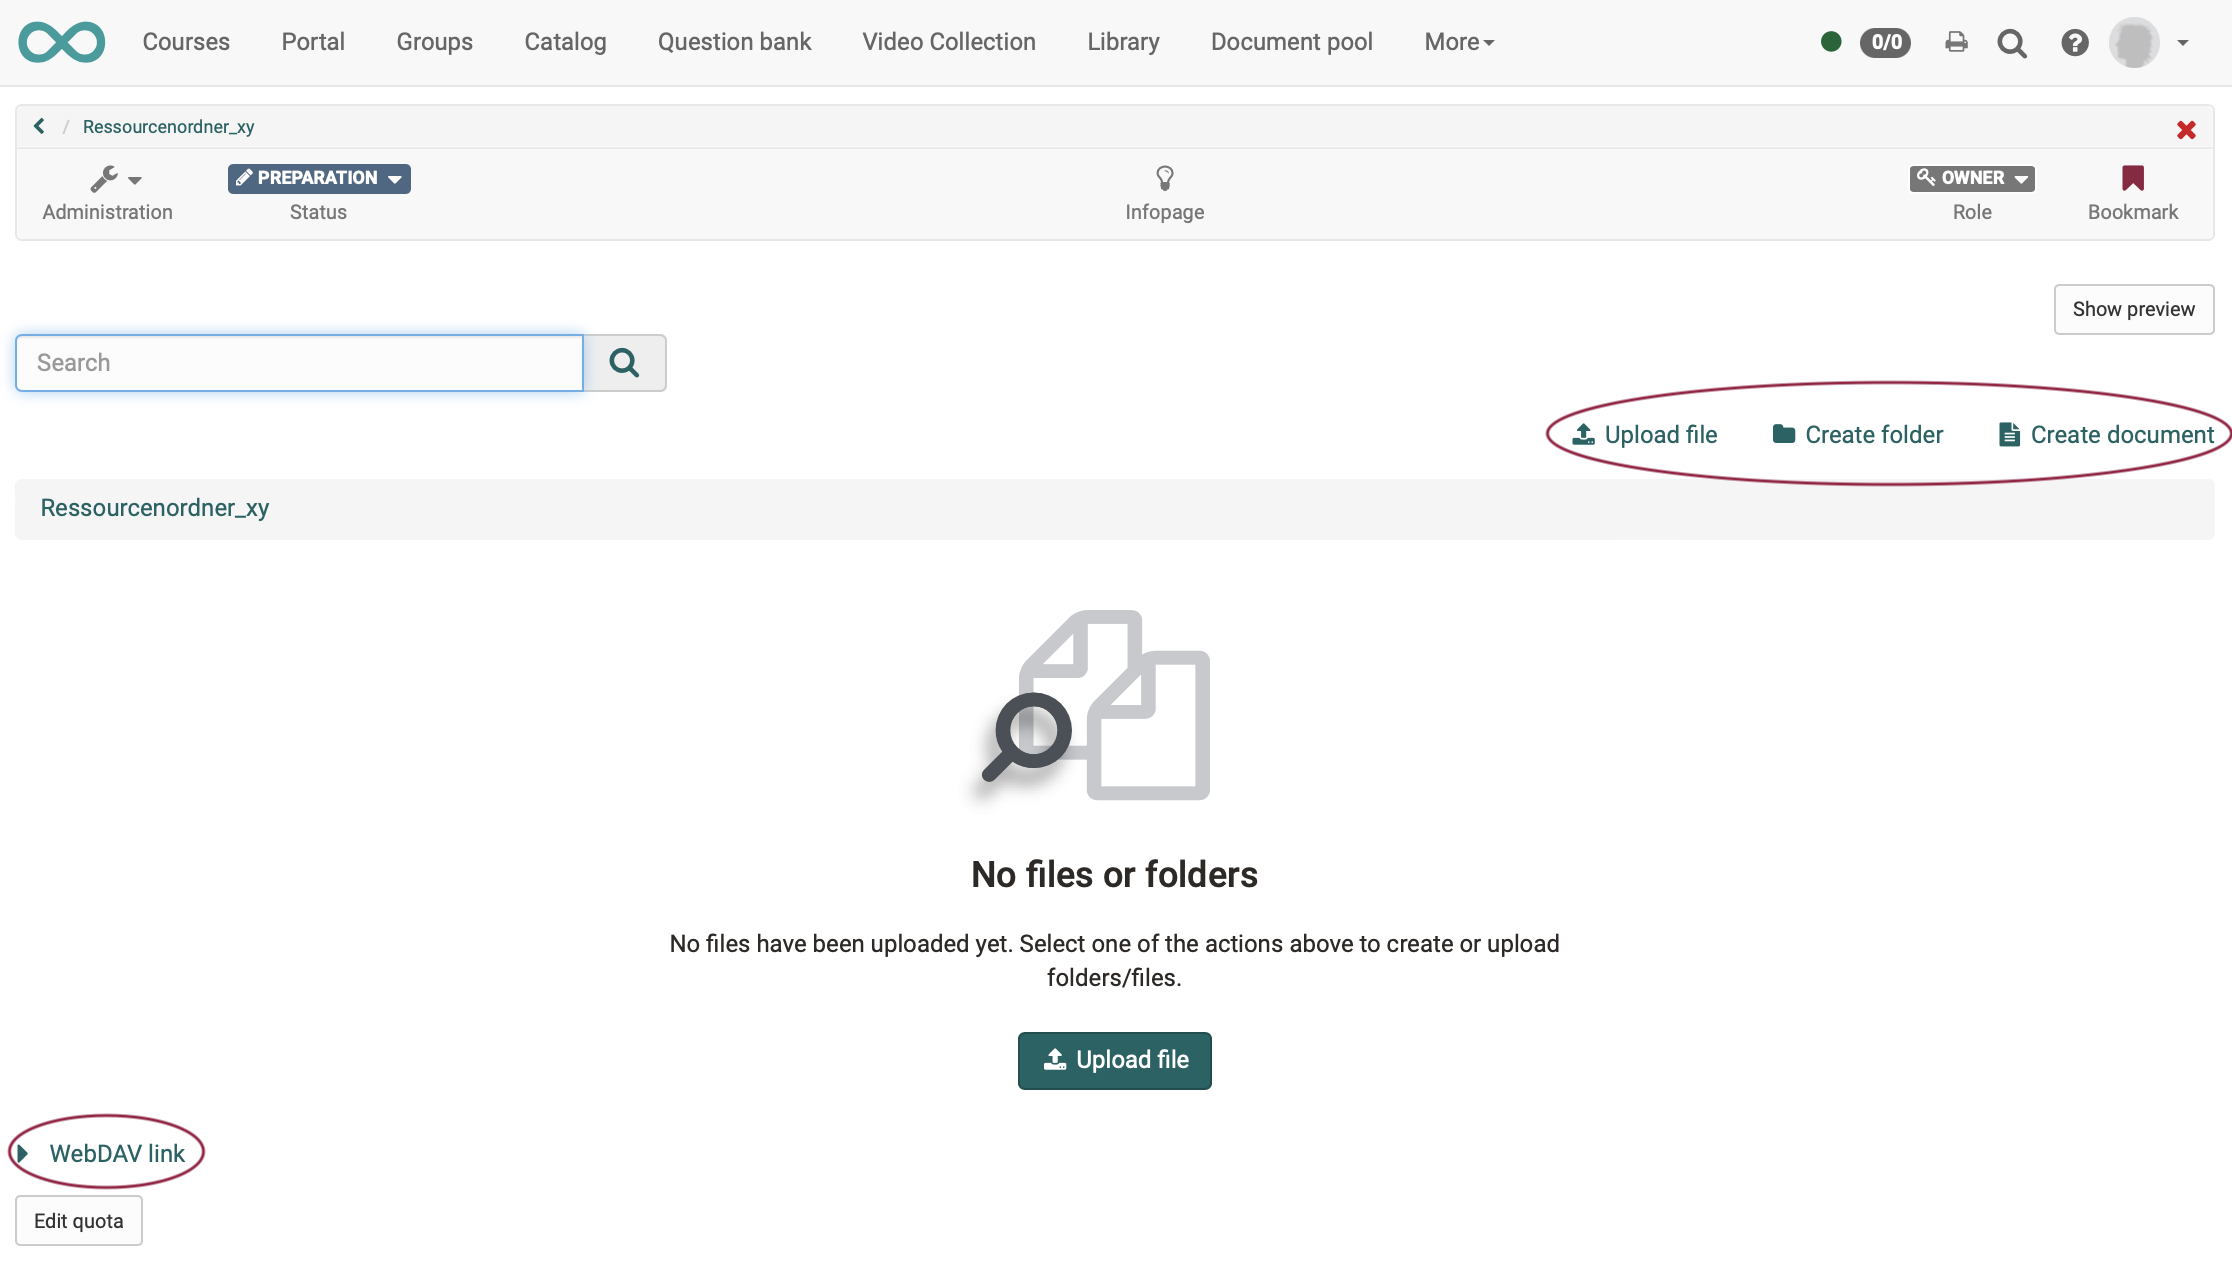The width and height of the screenshot is (2232, 1274).
Task: Expand the OWNER role dropdown
Action: point(1971,178)
